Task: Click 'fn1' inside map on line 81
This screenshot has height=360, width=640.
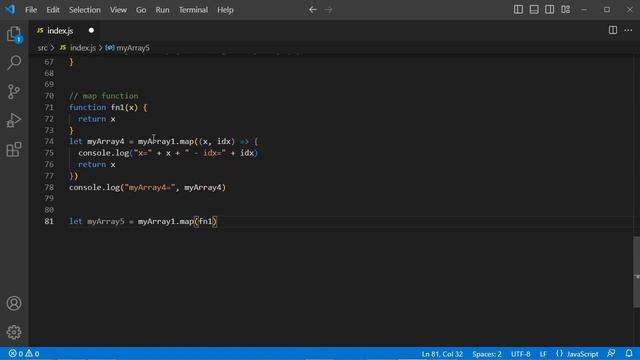Action: click(x=206, y=221)
